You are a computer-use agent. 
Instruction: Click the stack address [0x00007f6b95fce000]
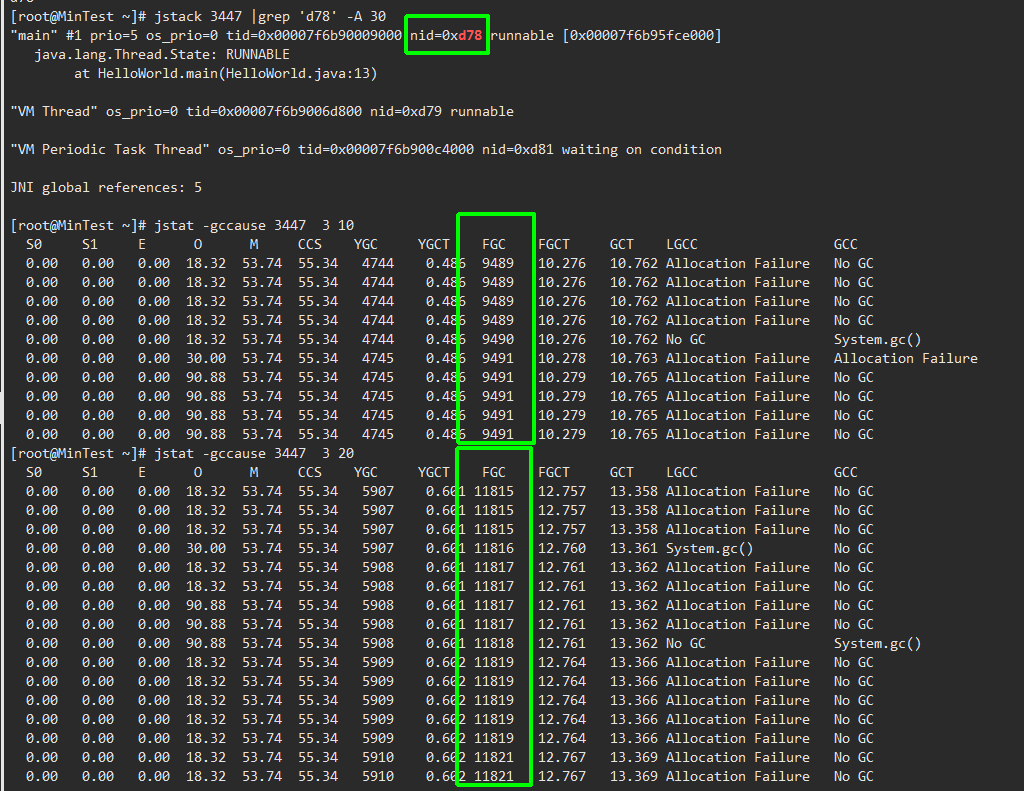click(x=642, y=35)
